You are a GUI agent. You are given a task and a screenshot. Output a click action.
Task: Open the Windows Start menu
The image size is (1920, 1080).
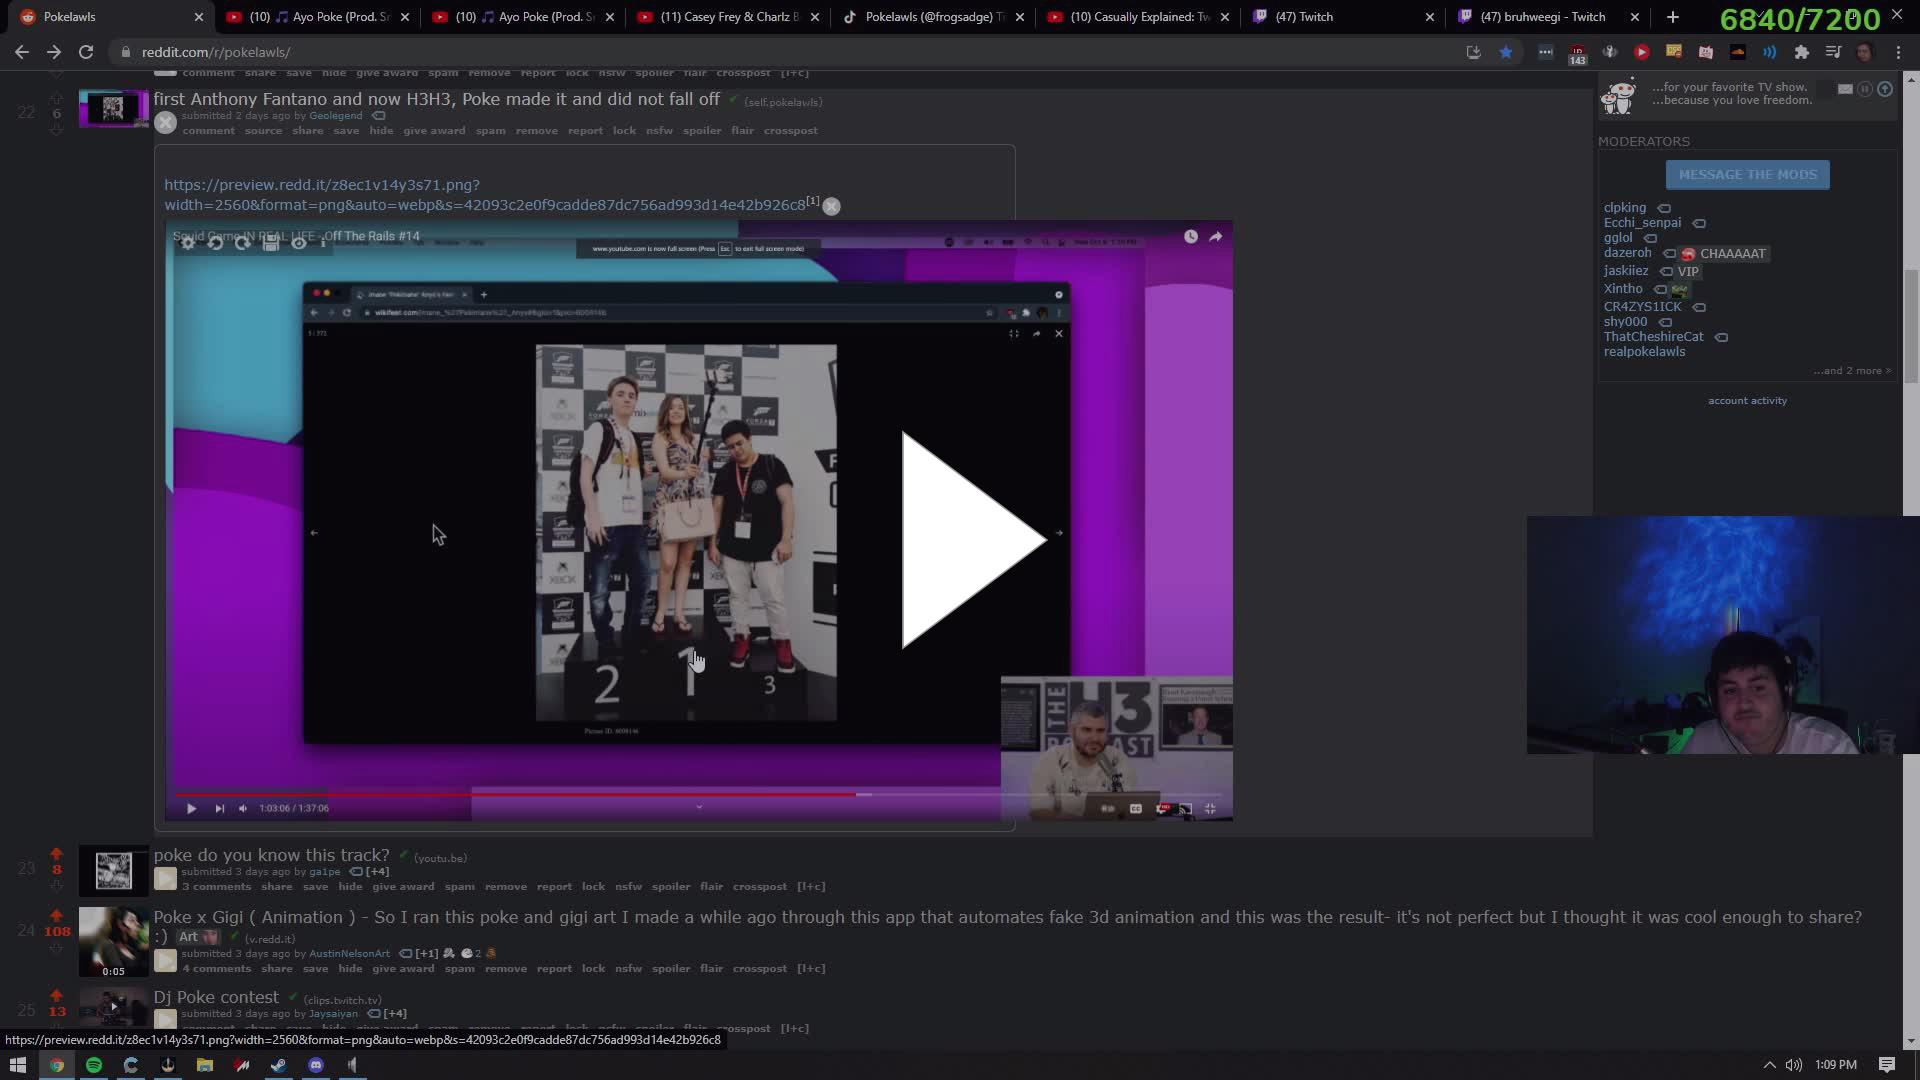pos(19,1065)
